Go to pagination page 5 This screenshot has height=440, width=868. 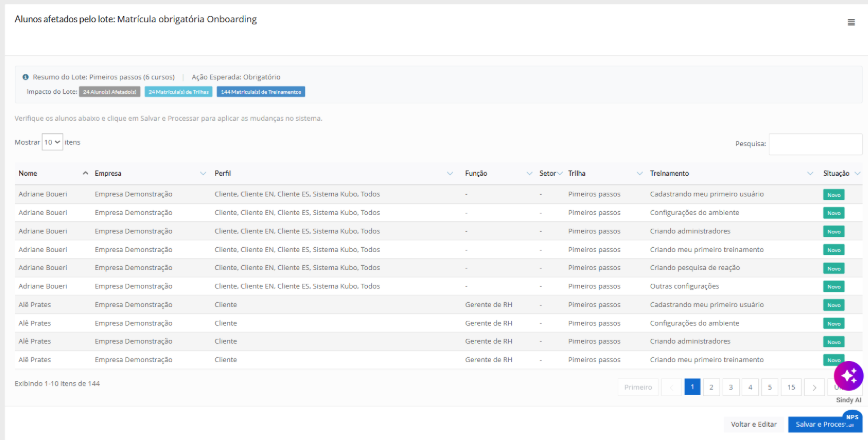tap(769, 387)
